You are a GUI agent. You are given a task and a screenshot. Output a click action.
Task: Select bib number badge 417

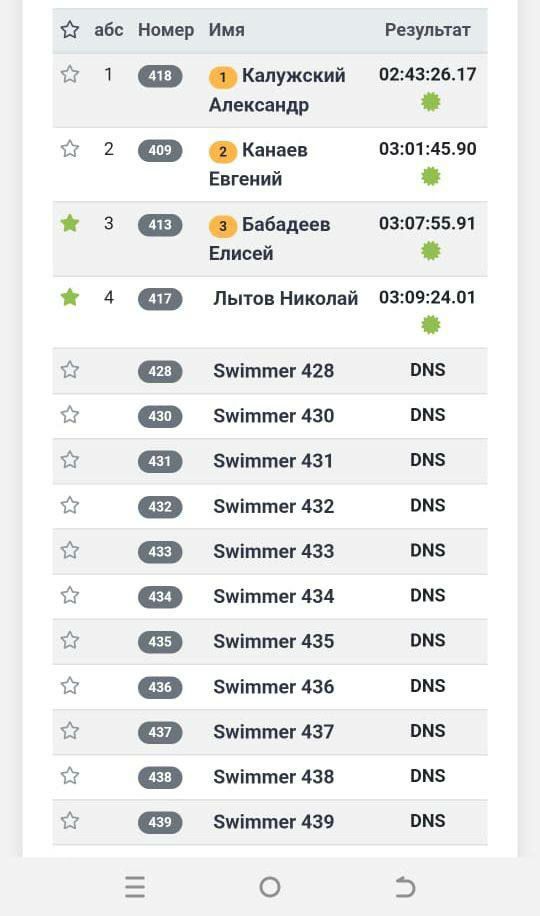[x=160, y=299]
